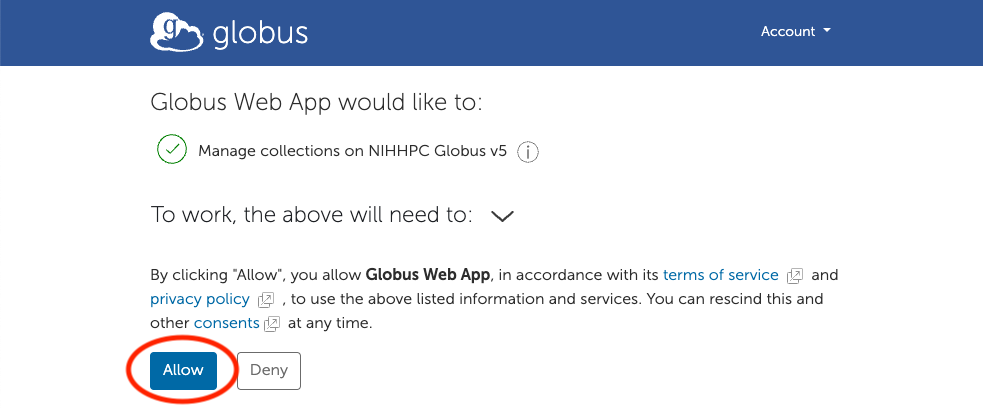983x409 pixels.
Task: Click 'Manage collections on NIHHPC Globus v5' text
Action: [x=352, y=152]
